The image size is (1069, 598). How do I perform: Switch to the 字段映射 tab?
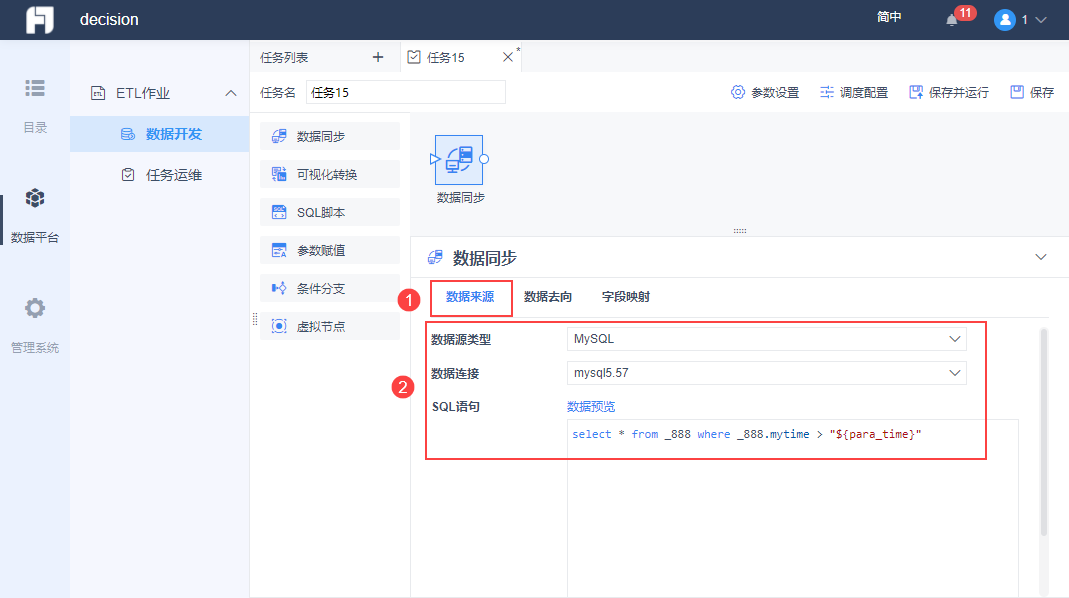pos(626,297)
